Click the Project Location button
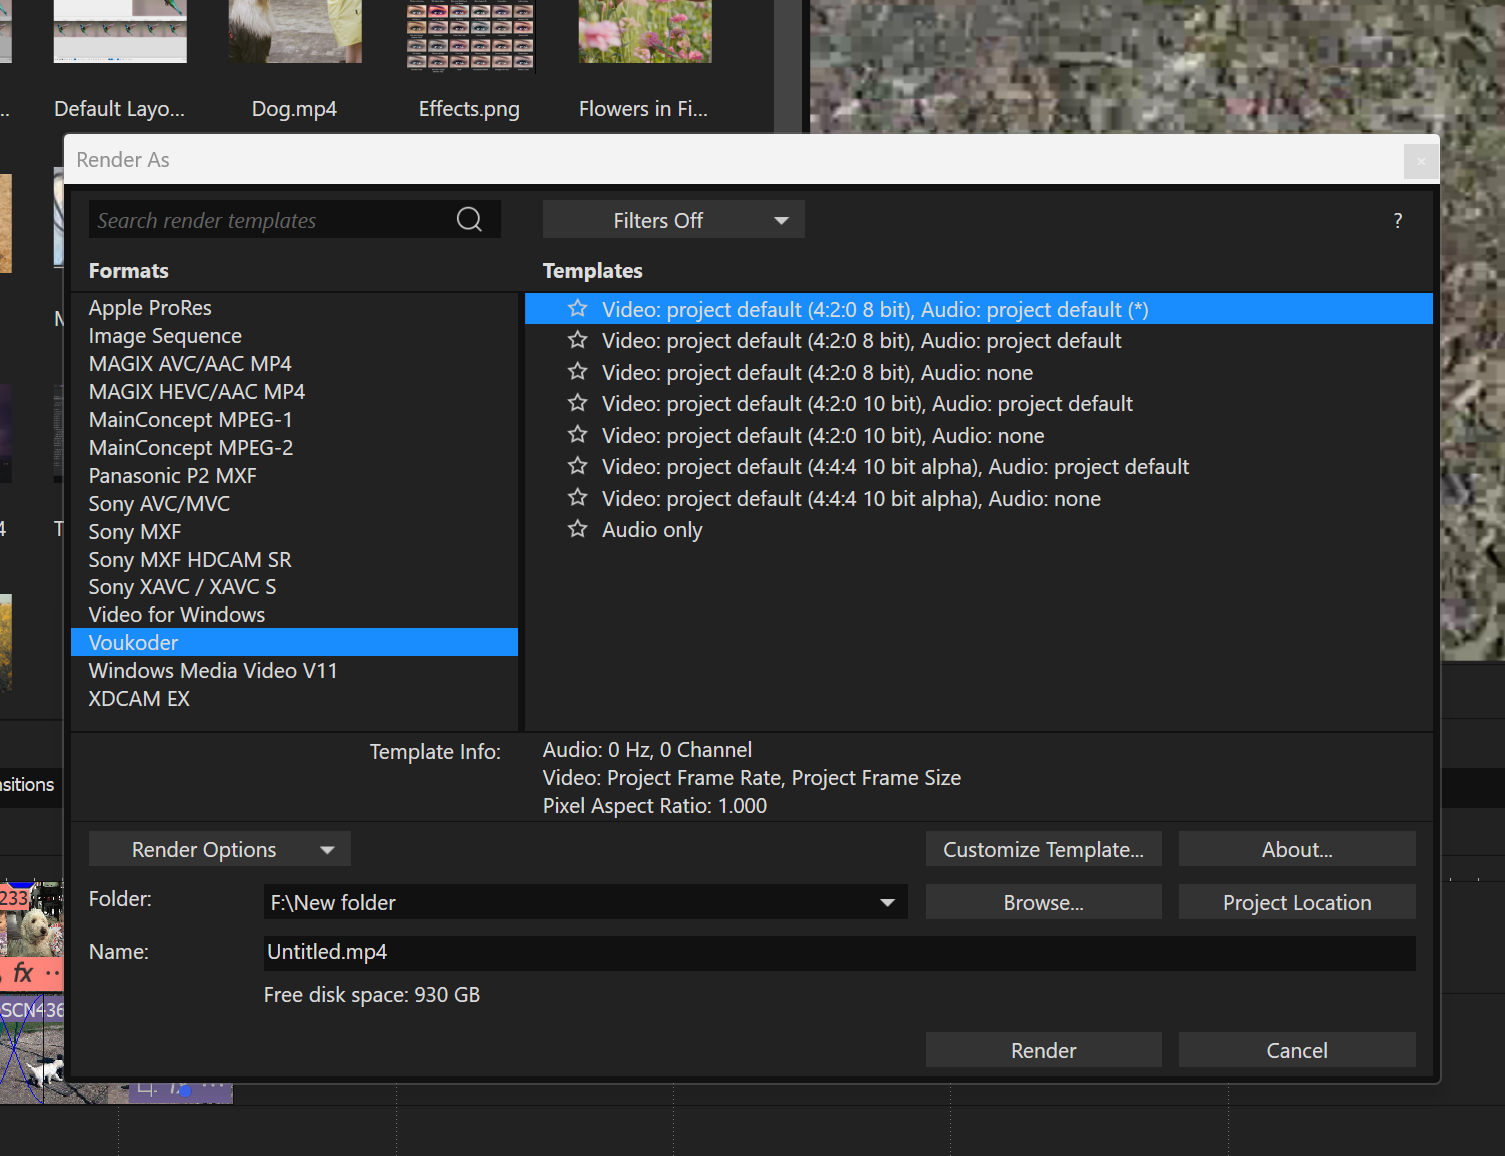Viewport: 1505px width, 1156px height. [x=1296, y=902]
